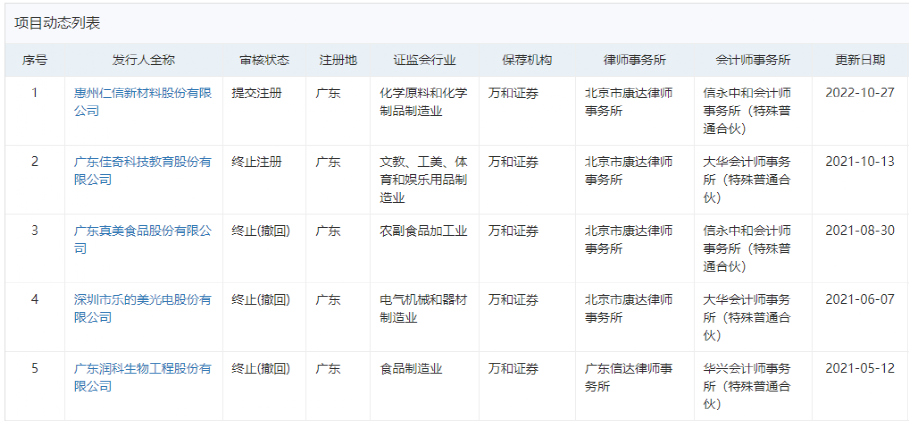Click the 序号 column header
The image size is (909, 421).
click(x=35, y=60)
